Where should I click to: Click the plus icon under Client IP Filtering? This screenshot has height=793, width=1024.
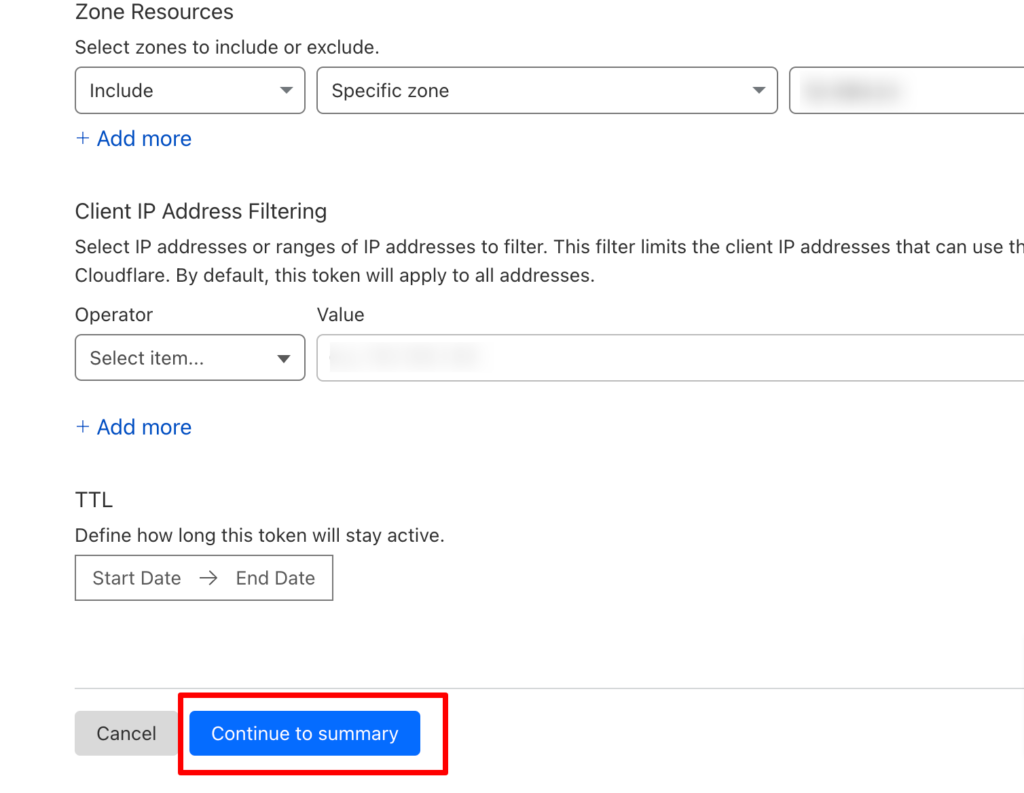[82, 427]
